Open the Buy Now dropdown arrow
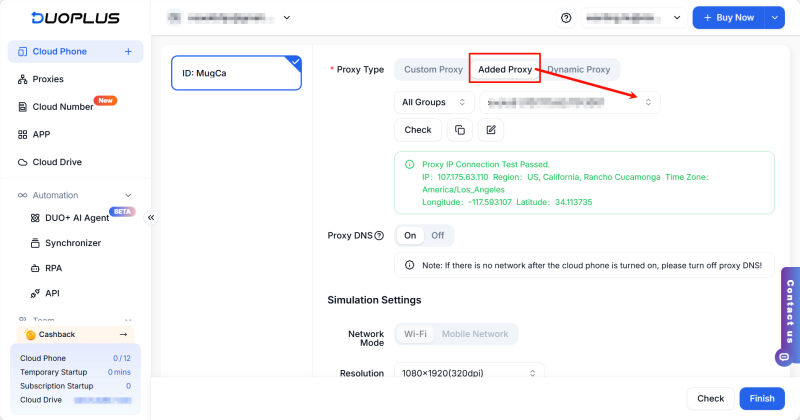This screenshot has height=420, width=800. (775, 18)
